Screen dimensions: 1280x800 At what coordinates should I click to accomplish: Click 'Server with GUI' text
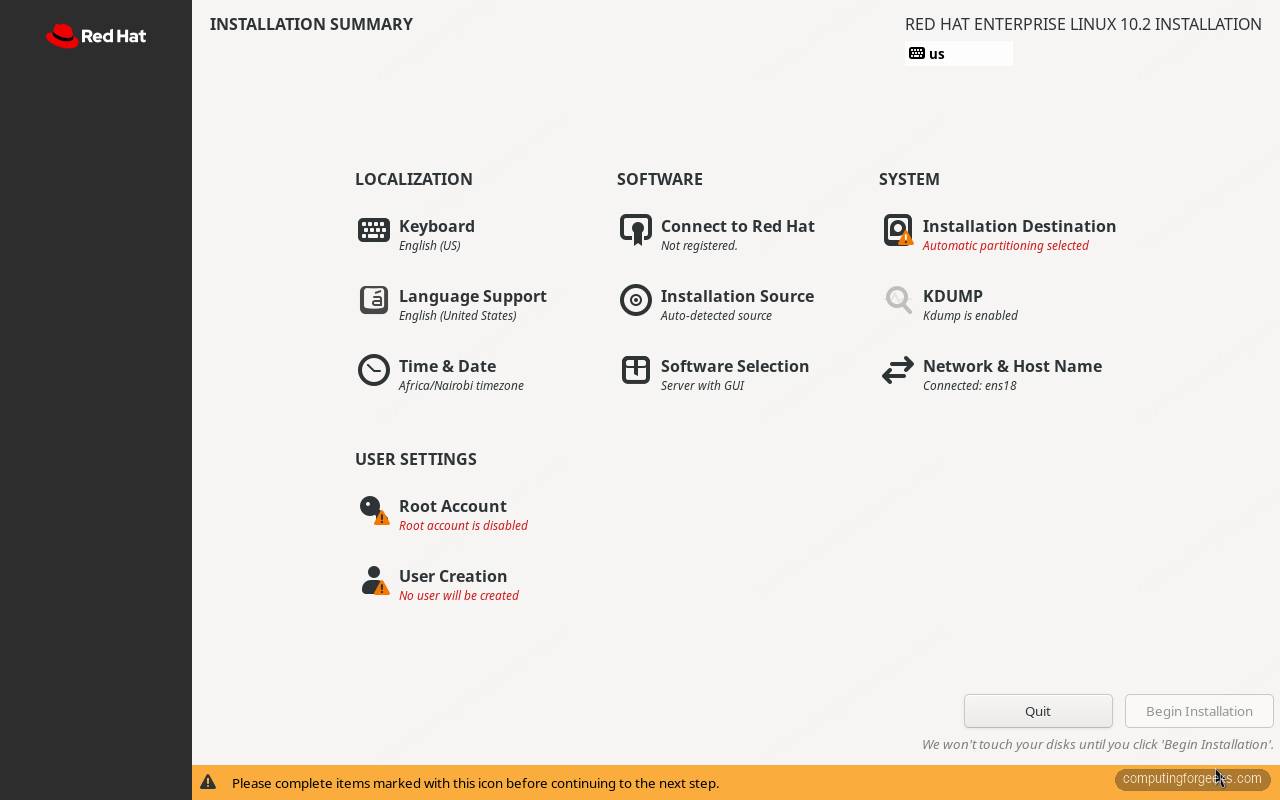[x=702, y=386]
